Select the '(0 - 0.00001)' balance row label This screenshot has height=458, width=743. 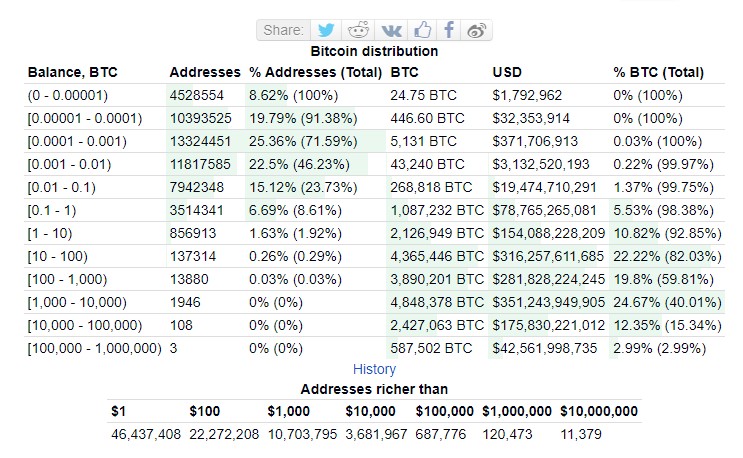68,96
